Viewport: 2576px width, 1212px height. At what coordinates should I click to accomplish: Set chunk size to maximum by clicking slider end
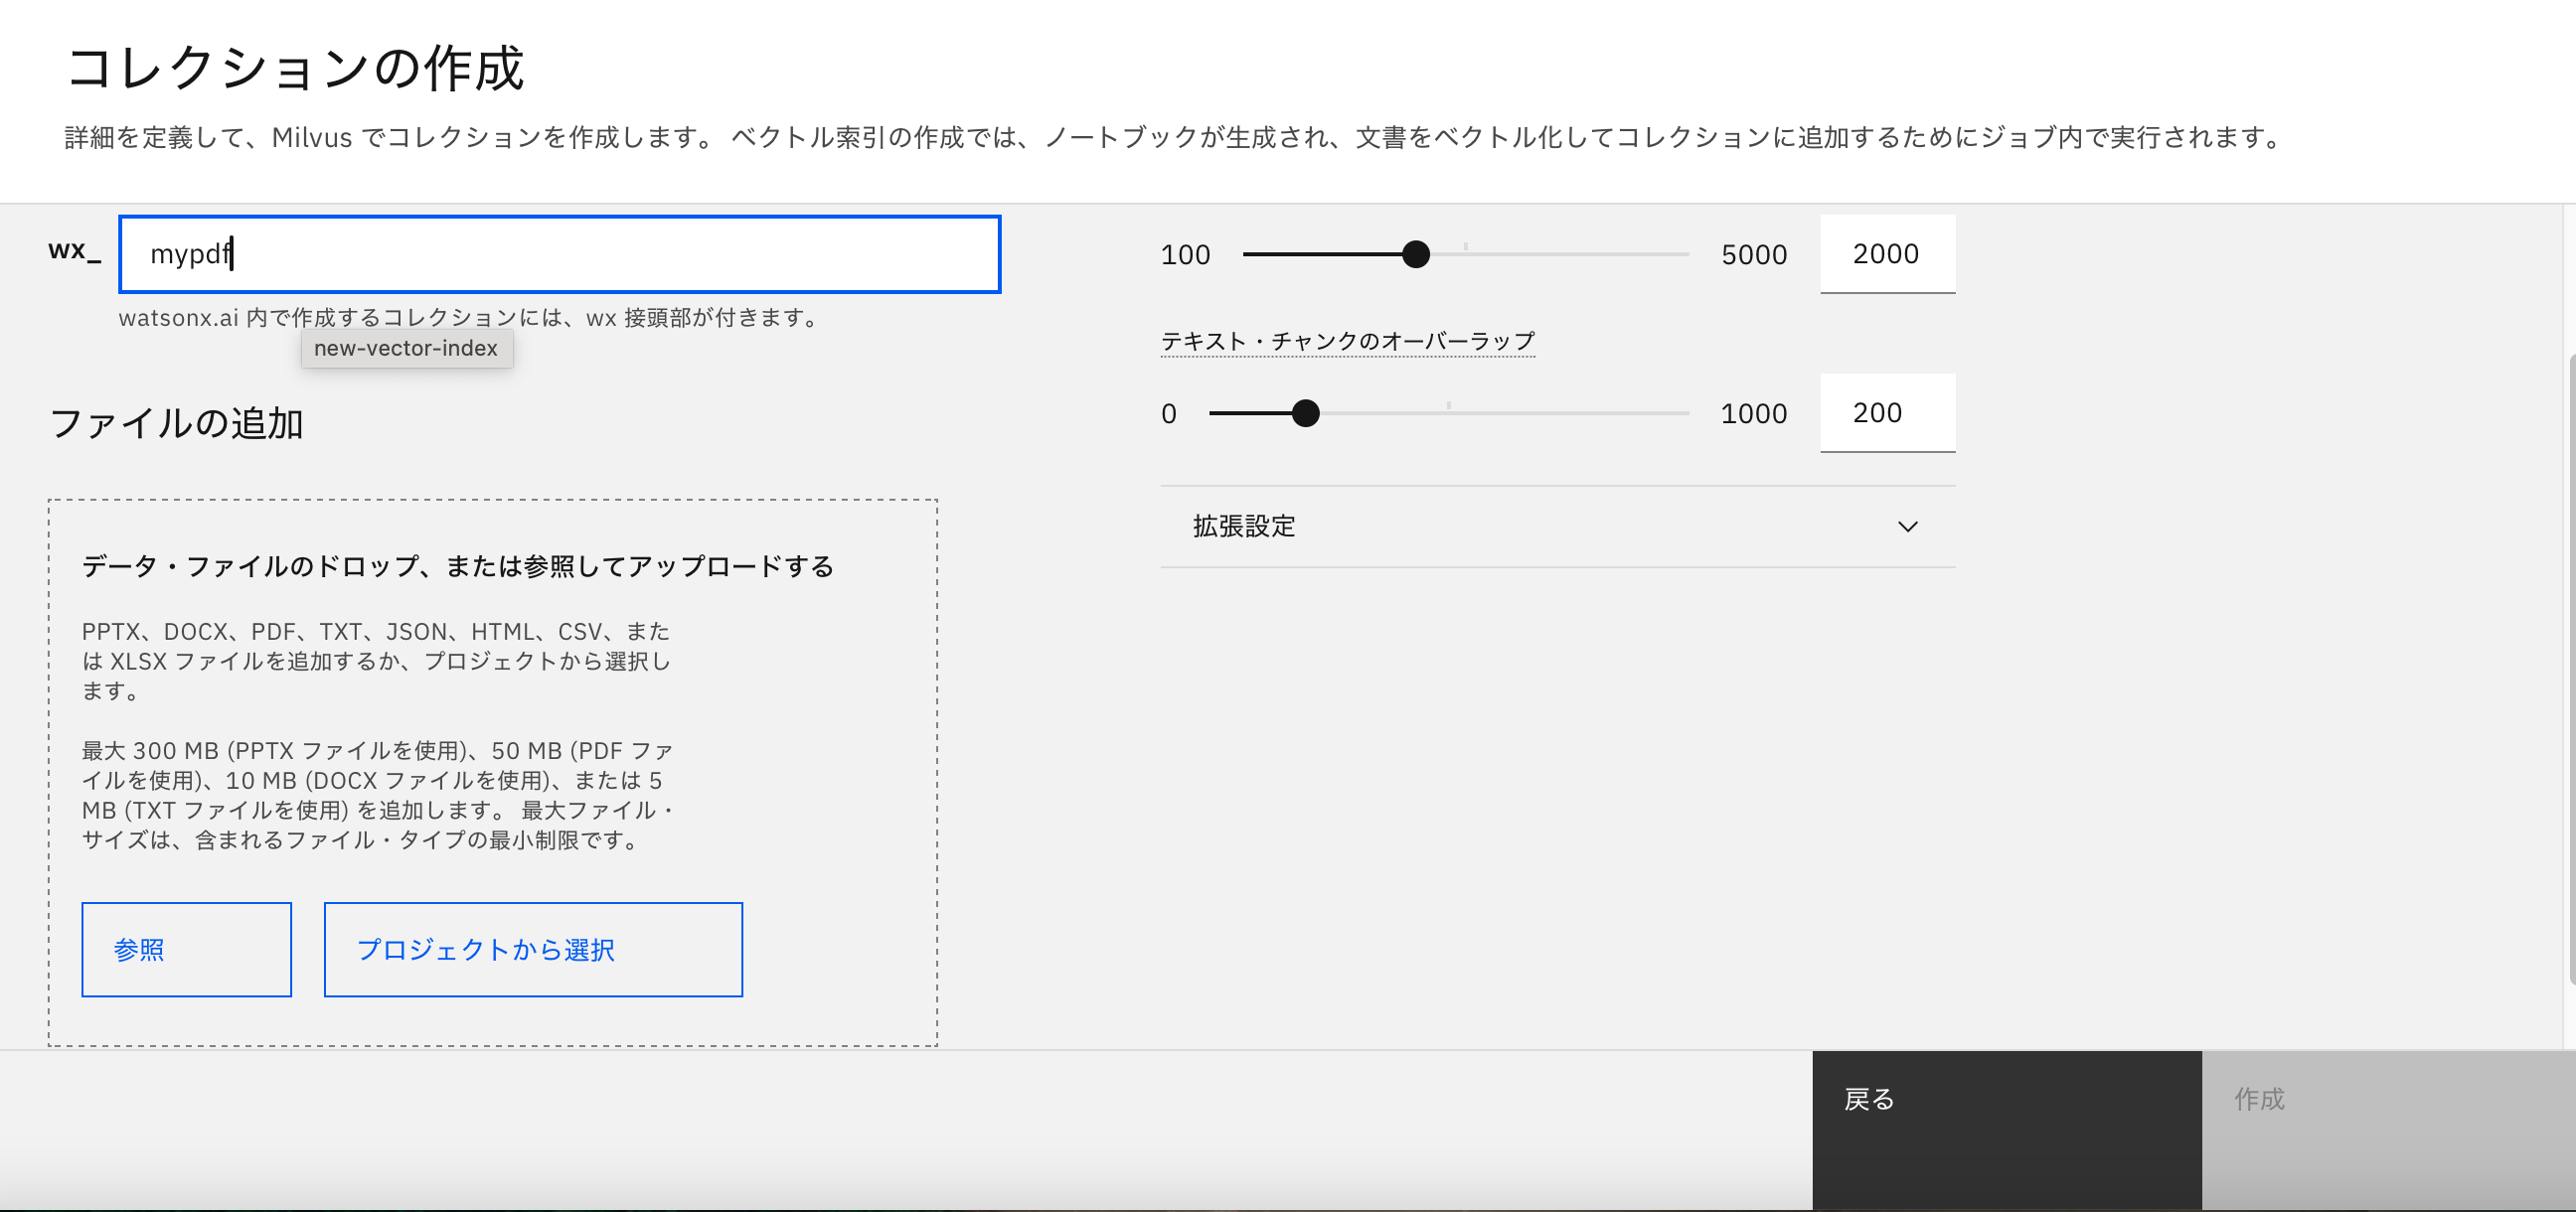pos(1686,254)
